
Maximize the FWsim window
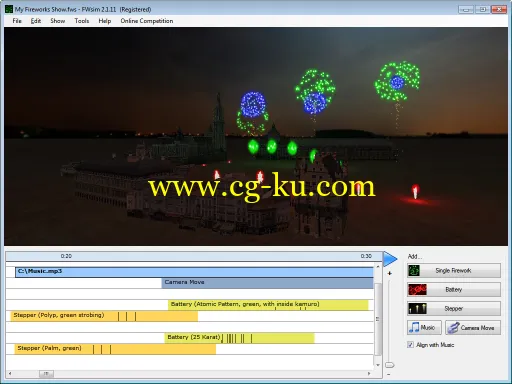pos(482,9)
